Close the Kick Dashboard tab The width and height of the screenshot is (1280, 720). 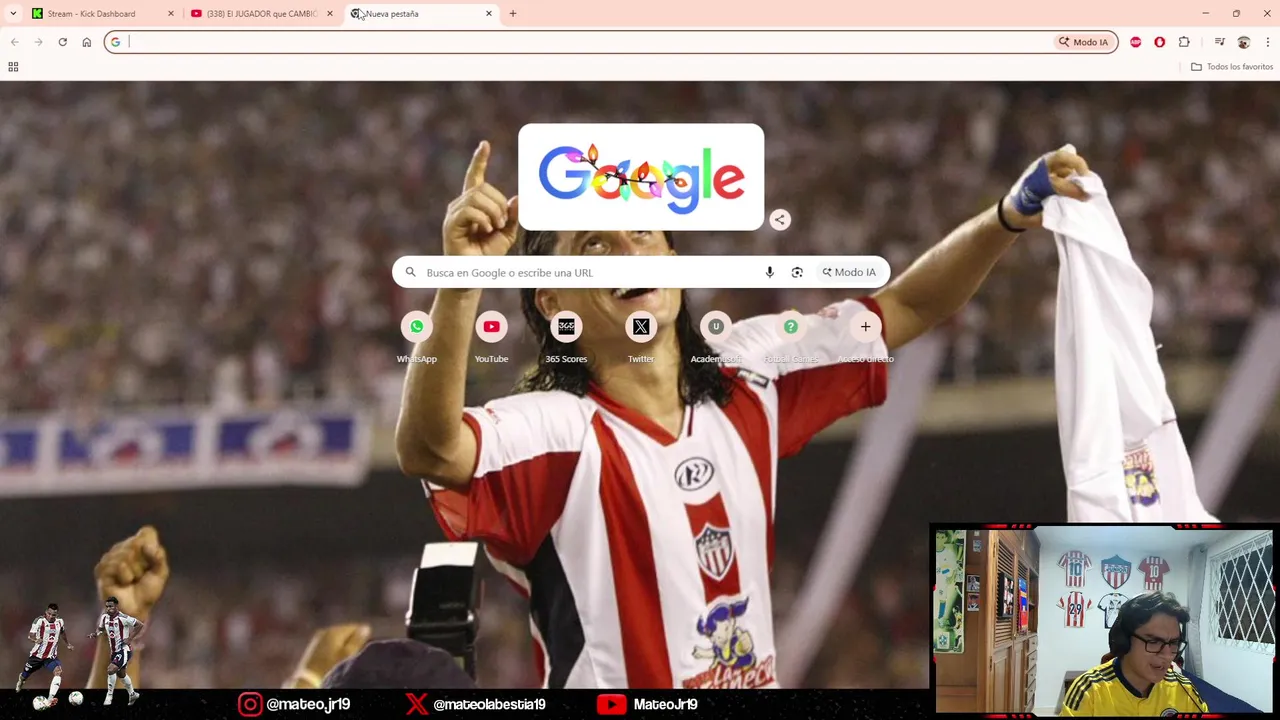[x=170, y=14]
